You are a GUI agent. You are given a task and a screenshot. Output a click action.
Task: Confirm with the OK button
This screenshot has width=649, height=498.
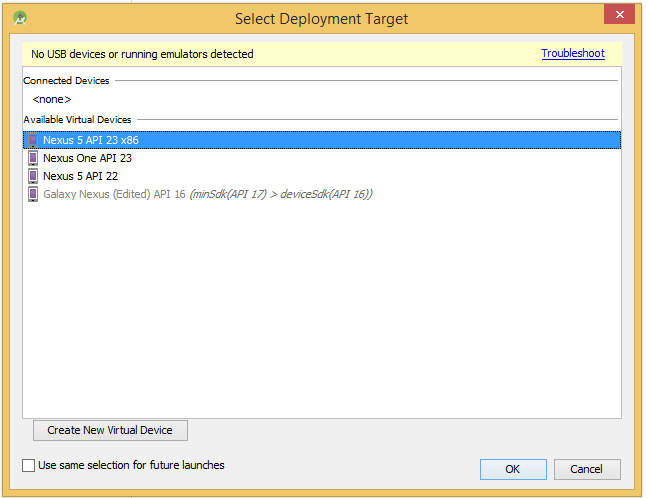point(512,469)
